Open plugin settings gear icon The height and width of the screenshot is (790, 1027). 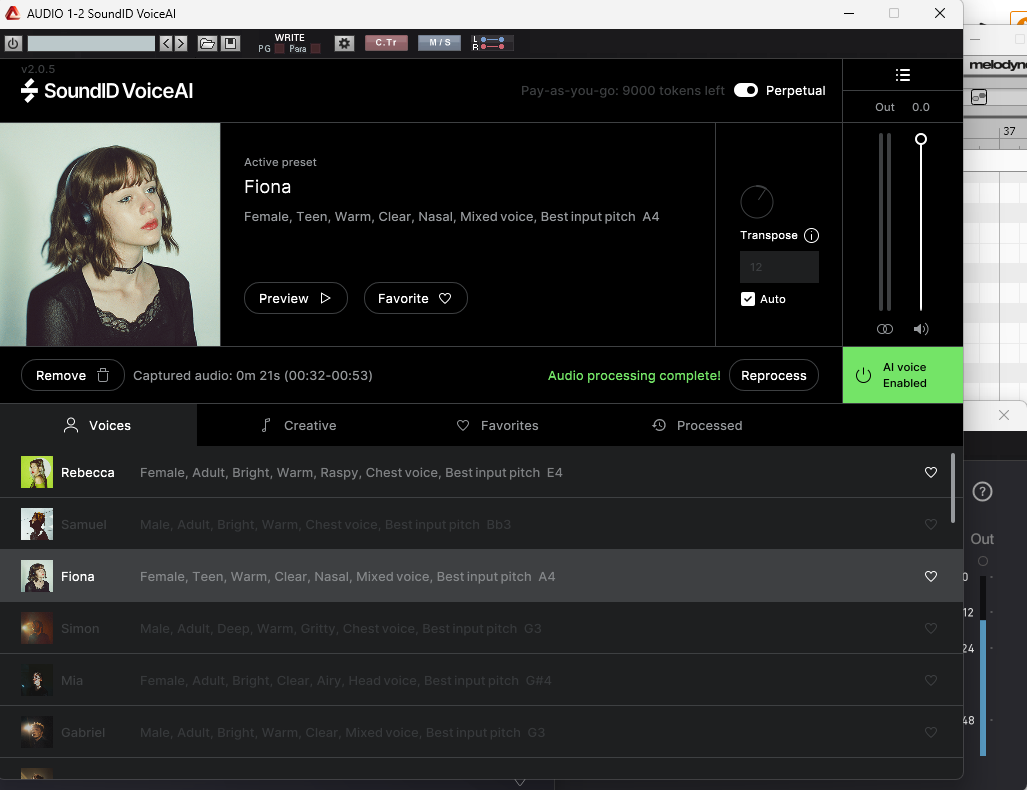[345, 43]
